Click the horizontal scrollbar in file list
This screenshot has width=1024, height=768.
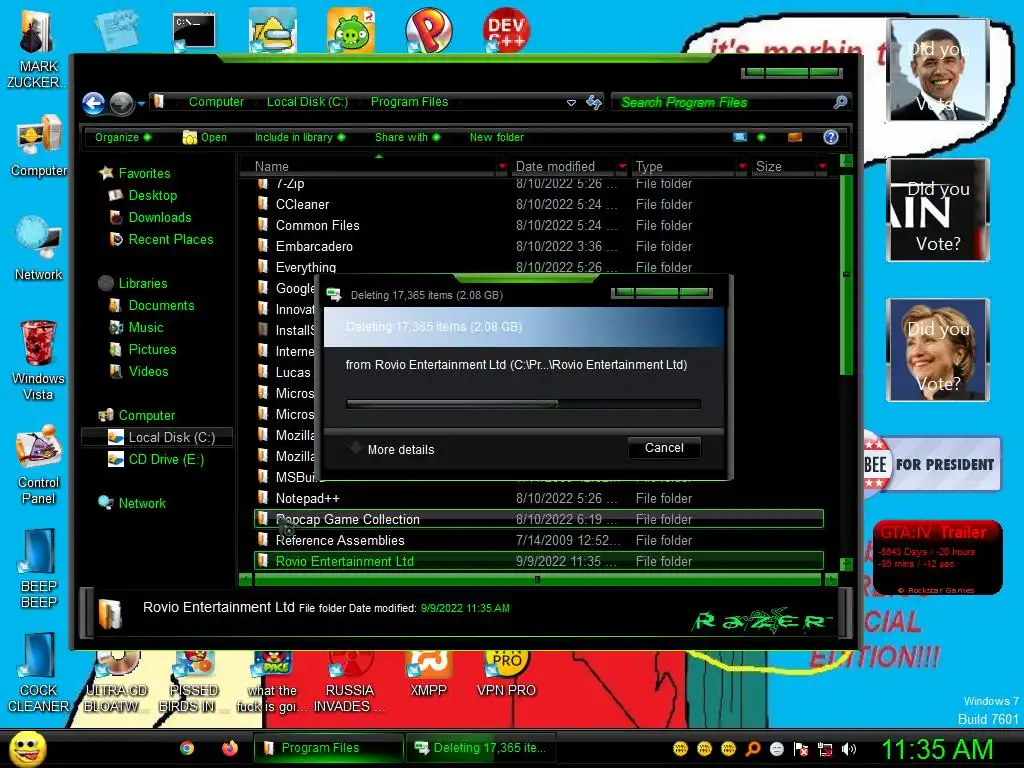(537, 579)
